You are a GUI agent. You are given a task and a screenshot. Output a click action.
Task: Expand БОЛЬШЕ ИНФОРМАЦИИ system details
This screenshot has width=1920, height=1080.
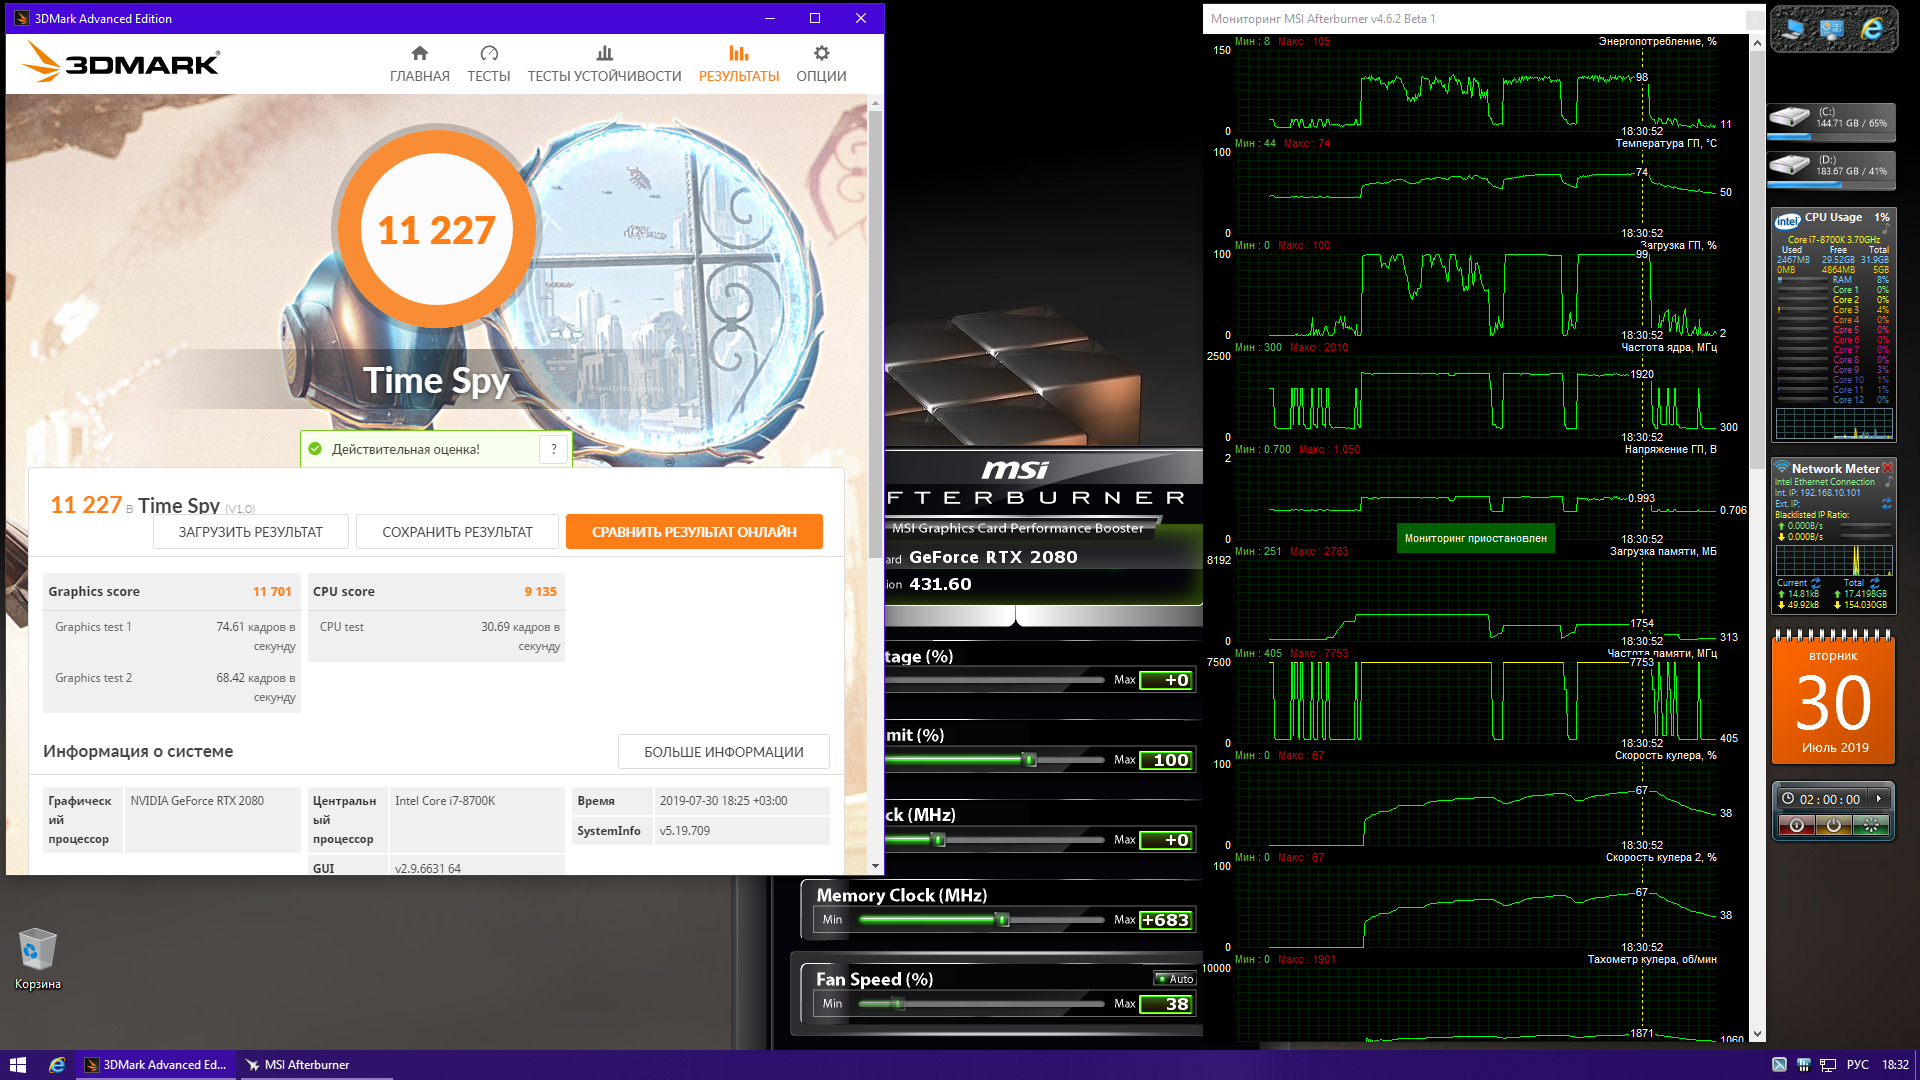tap(723, 752)
